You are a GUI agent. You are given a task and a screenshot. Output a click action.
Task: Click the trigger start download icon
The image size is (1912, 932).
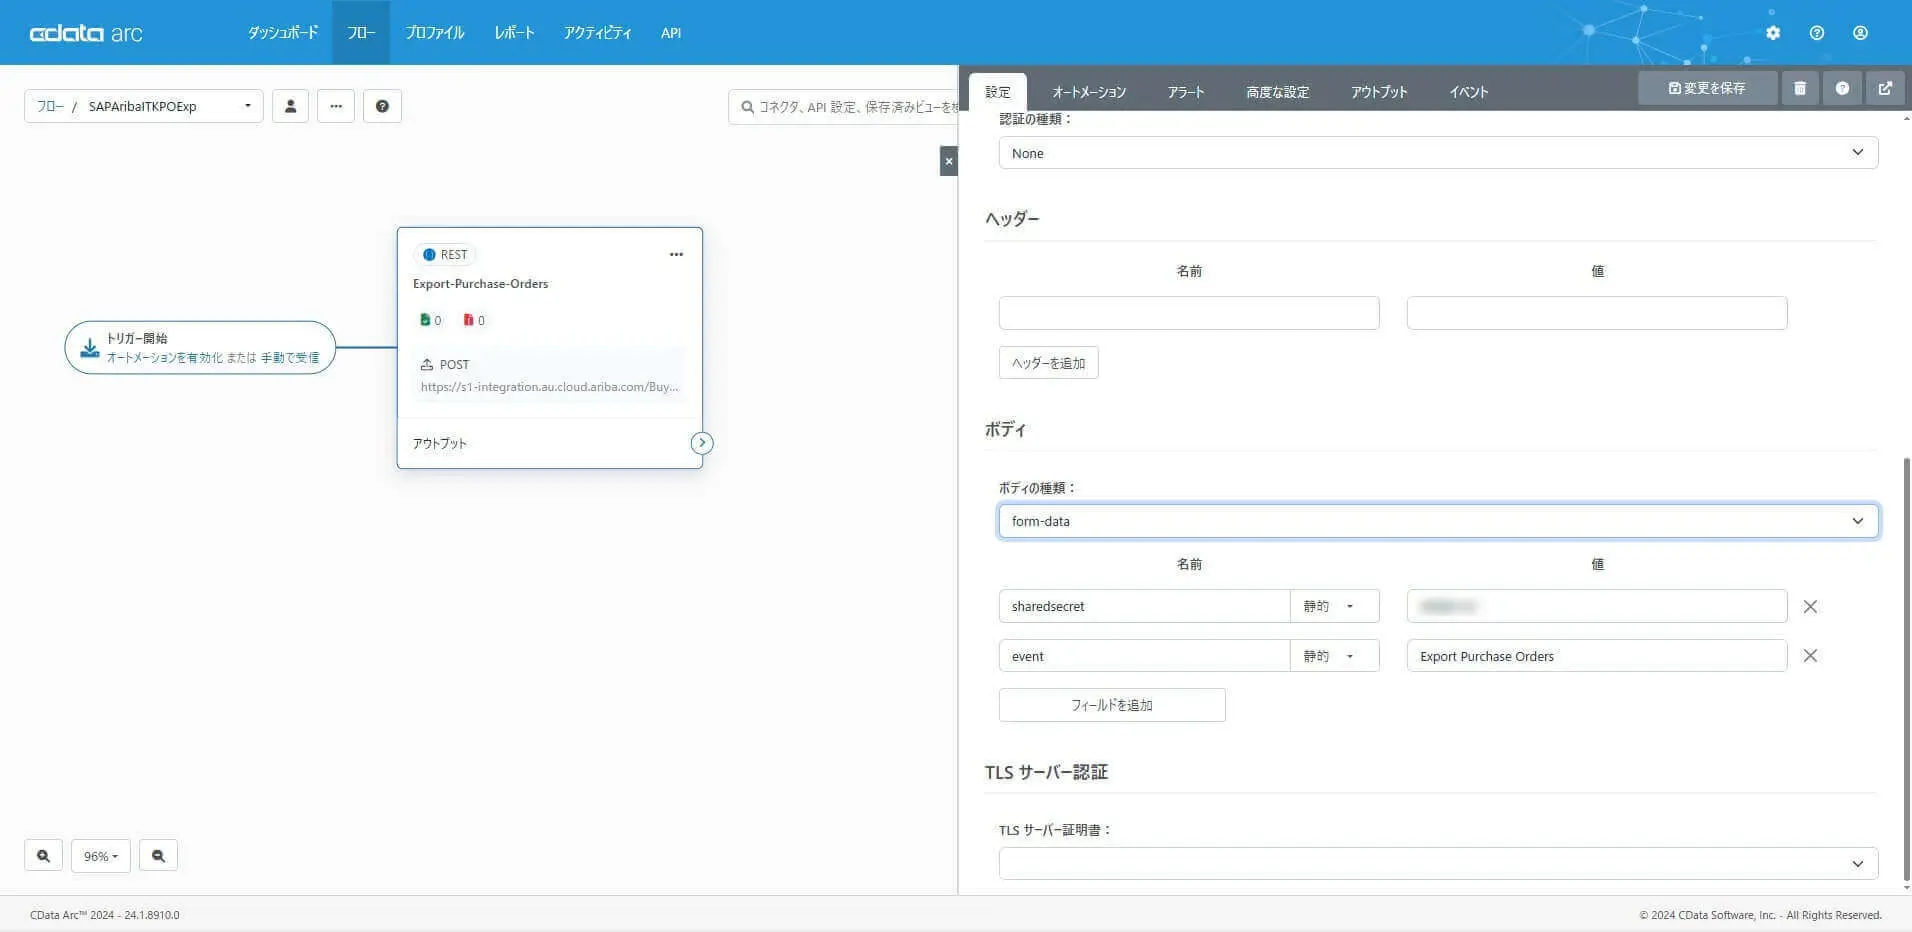click(x=89, y=348)
